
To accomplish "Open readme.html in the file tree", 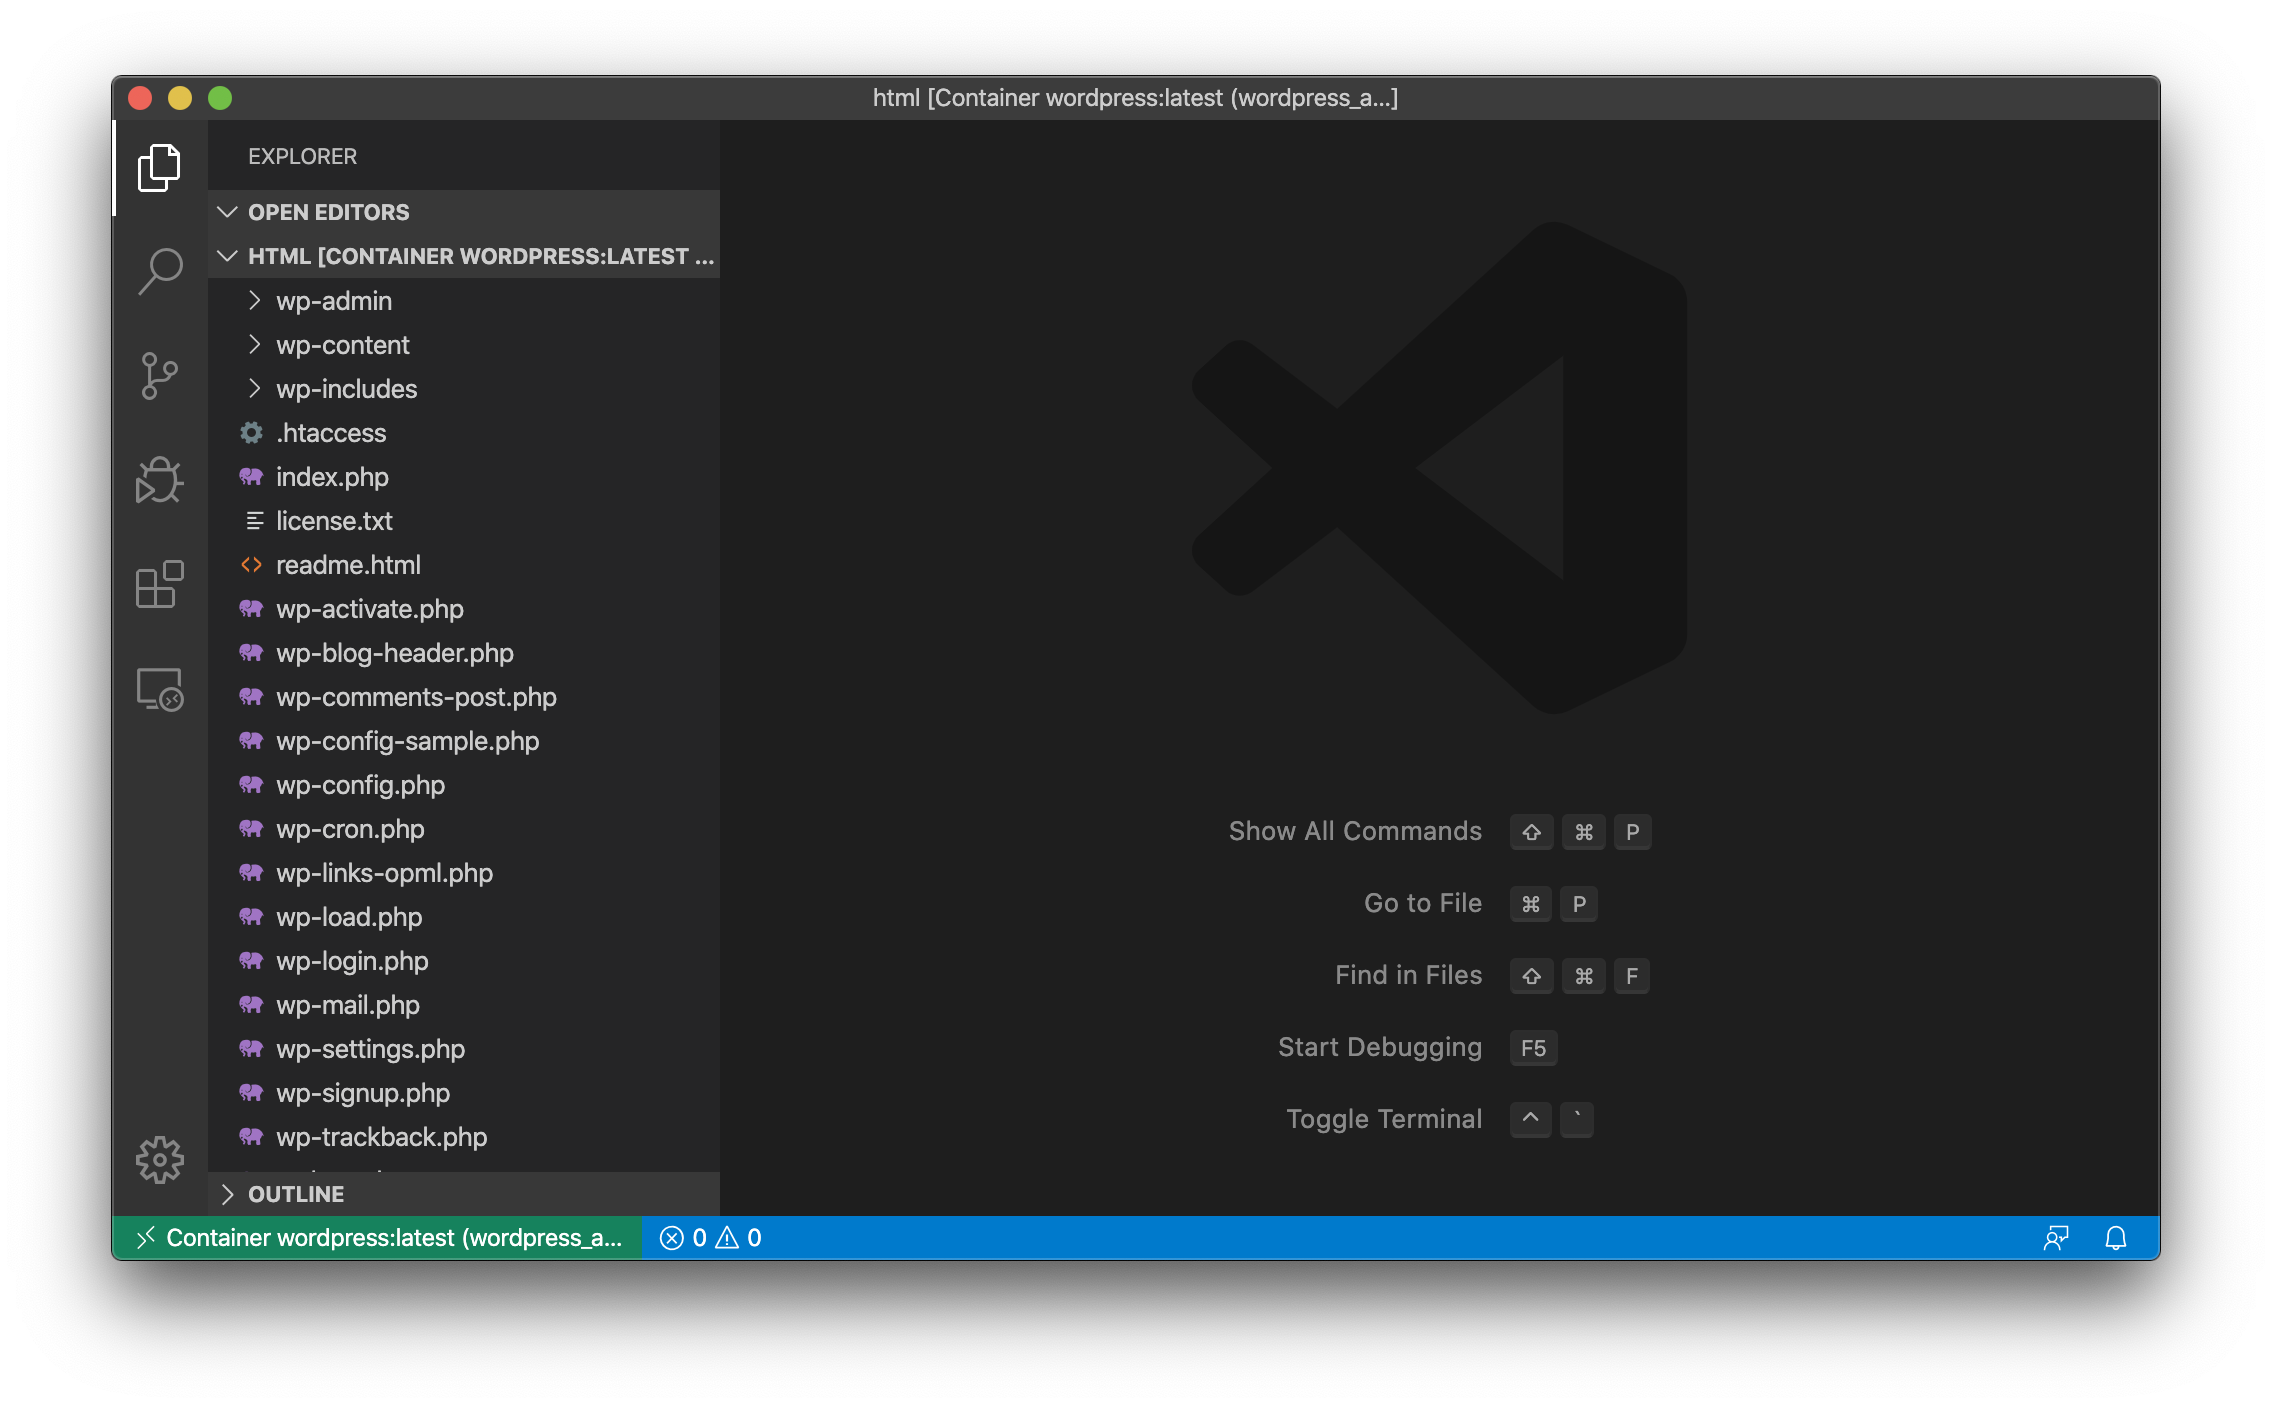I will pos(347,565).
